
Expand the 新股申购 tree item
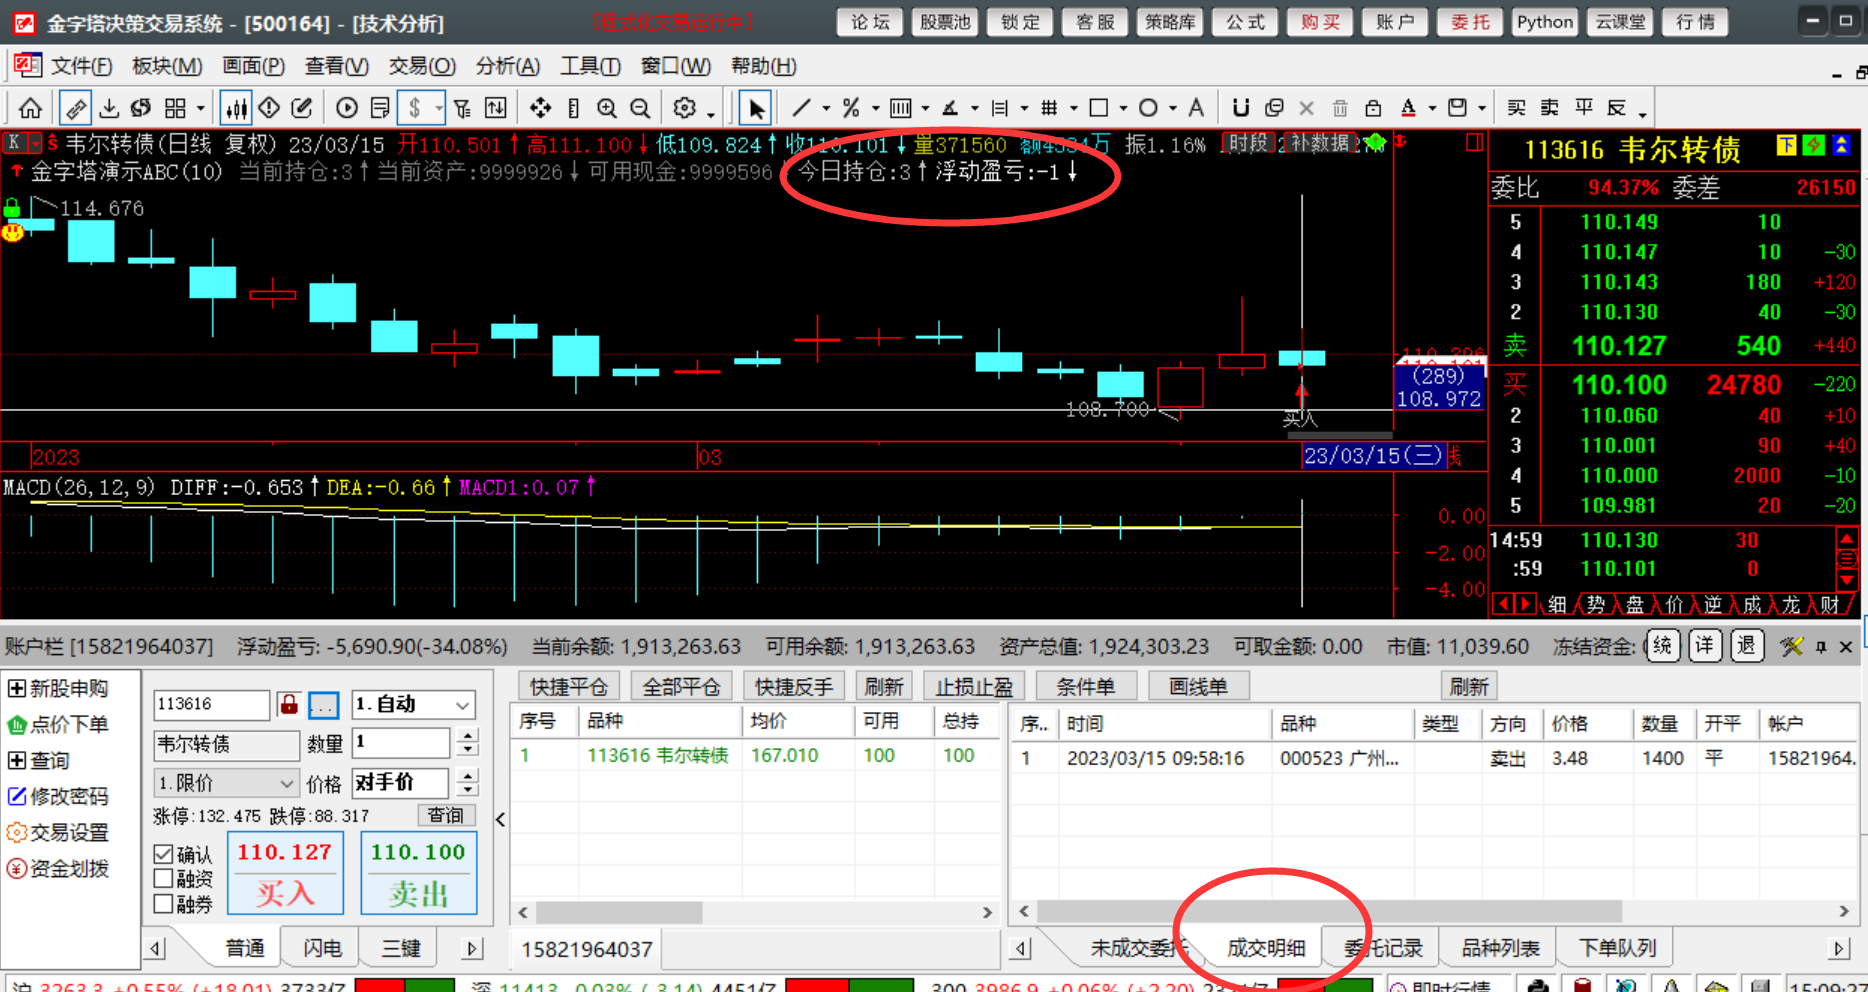(17, 688)
